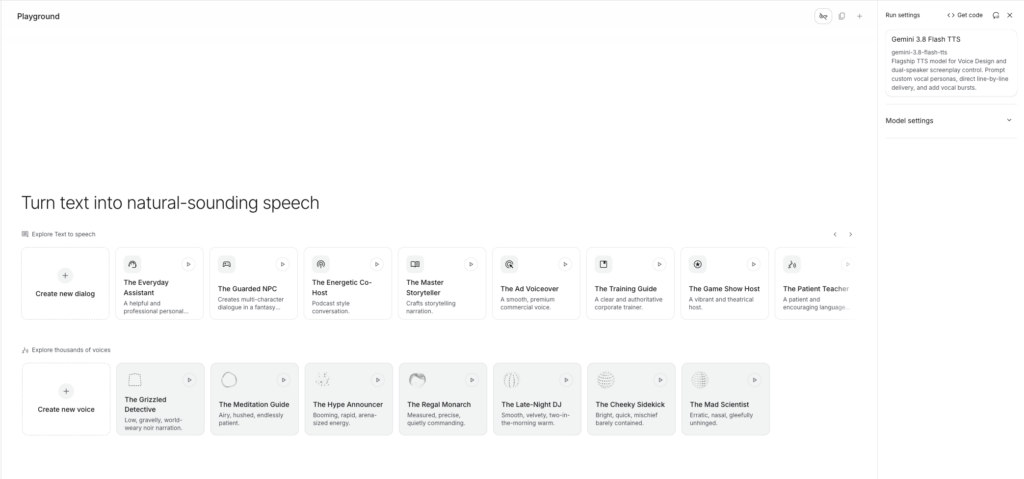Screen dimensions: 1024x479
Task: Close the Run settings panel
Action: point(1010,15)
